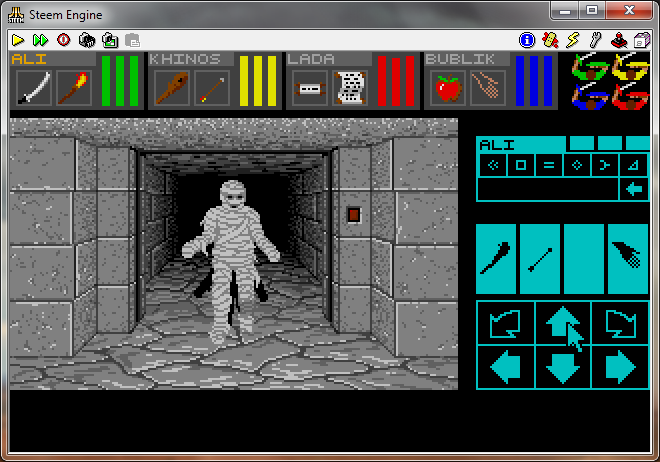Choose the equals-shaped magic rune
The image size is (660, 462).
click(549, 165)
